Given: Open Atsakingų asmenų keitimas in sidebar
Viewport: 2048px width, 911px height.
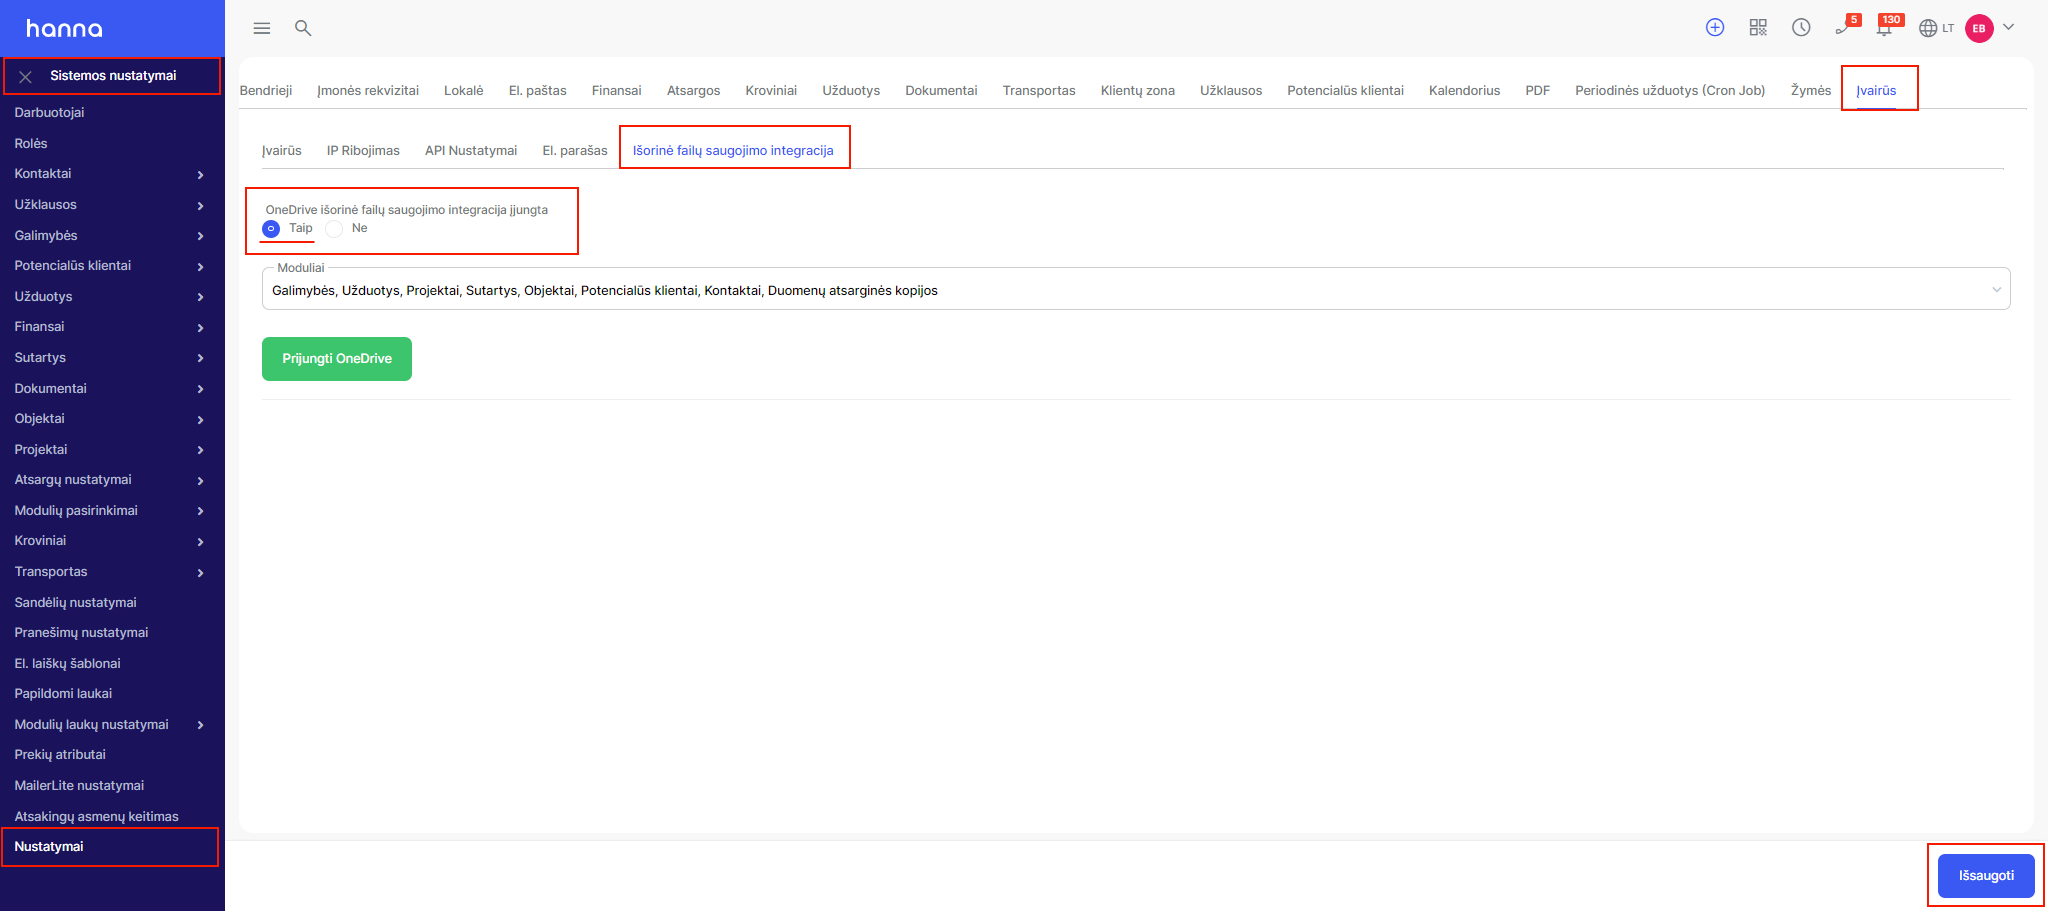Looking at the screenshot, I should [x=96, y=816].
